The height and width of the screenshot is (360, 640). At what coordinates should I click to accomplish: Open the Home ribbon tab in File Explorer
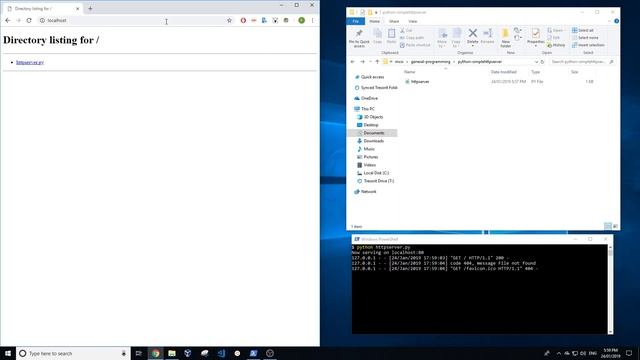click(x=375, y=21)
